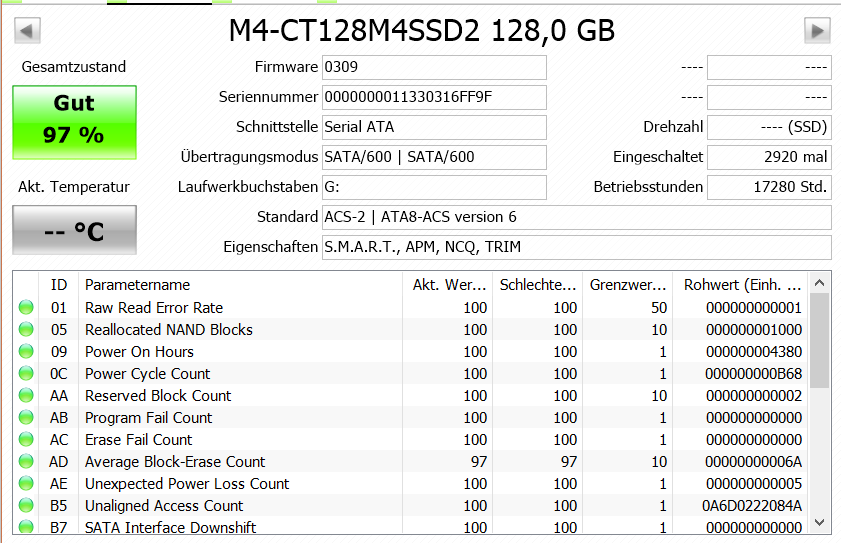Click the temperature display button
Screen dimensions: 841x543
(x=75, y=230)
